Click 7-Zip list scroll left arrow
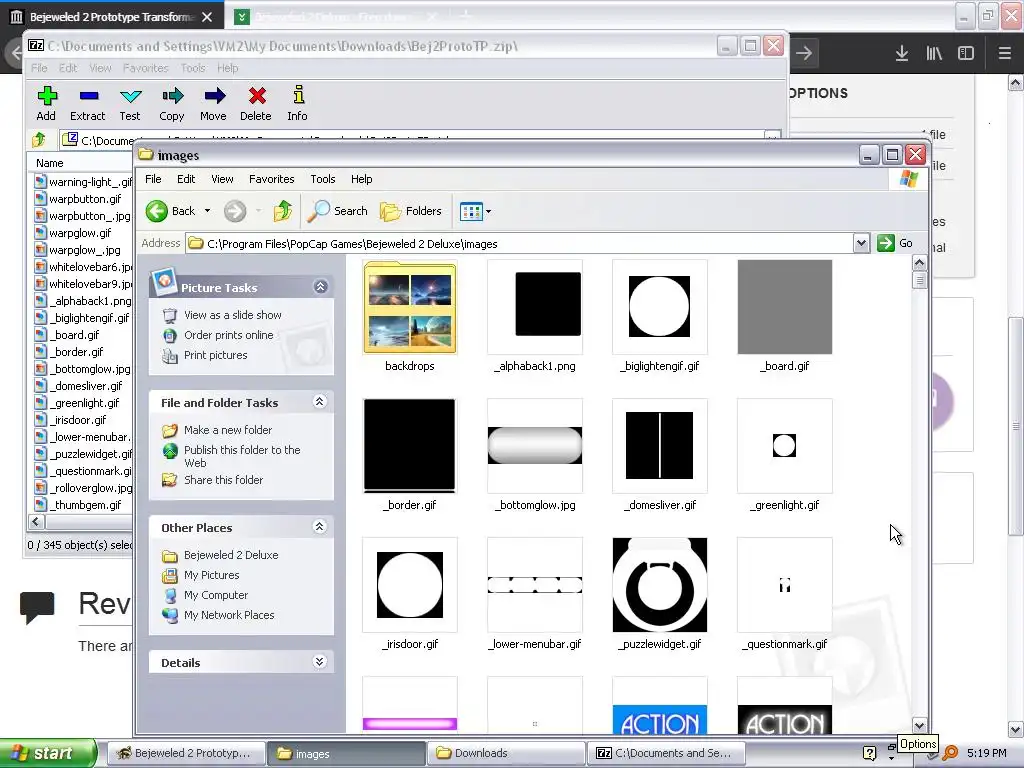Image resolution: width=1024 pixels, height=768 pixels. [36, 521]
